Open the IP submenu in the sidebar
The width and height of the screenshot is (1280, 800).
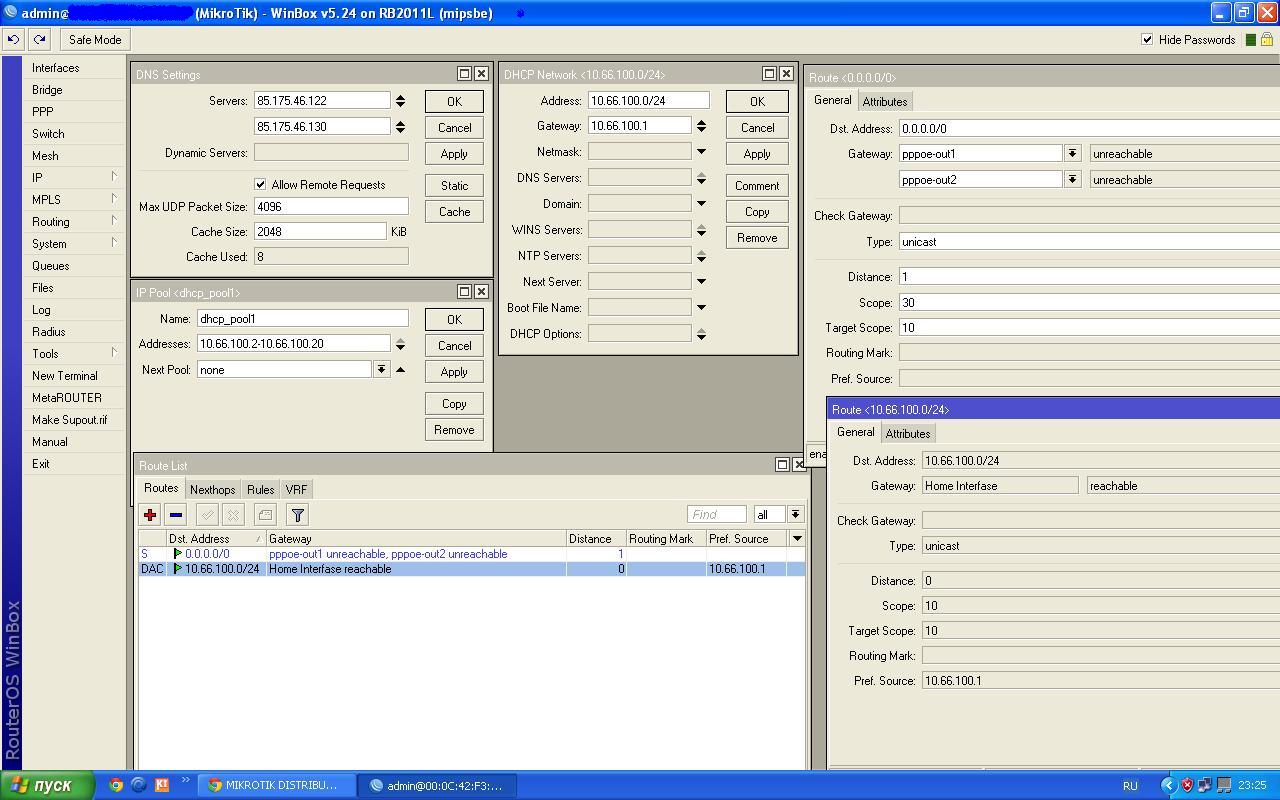tap(75, 178)
